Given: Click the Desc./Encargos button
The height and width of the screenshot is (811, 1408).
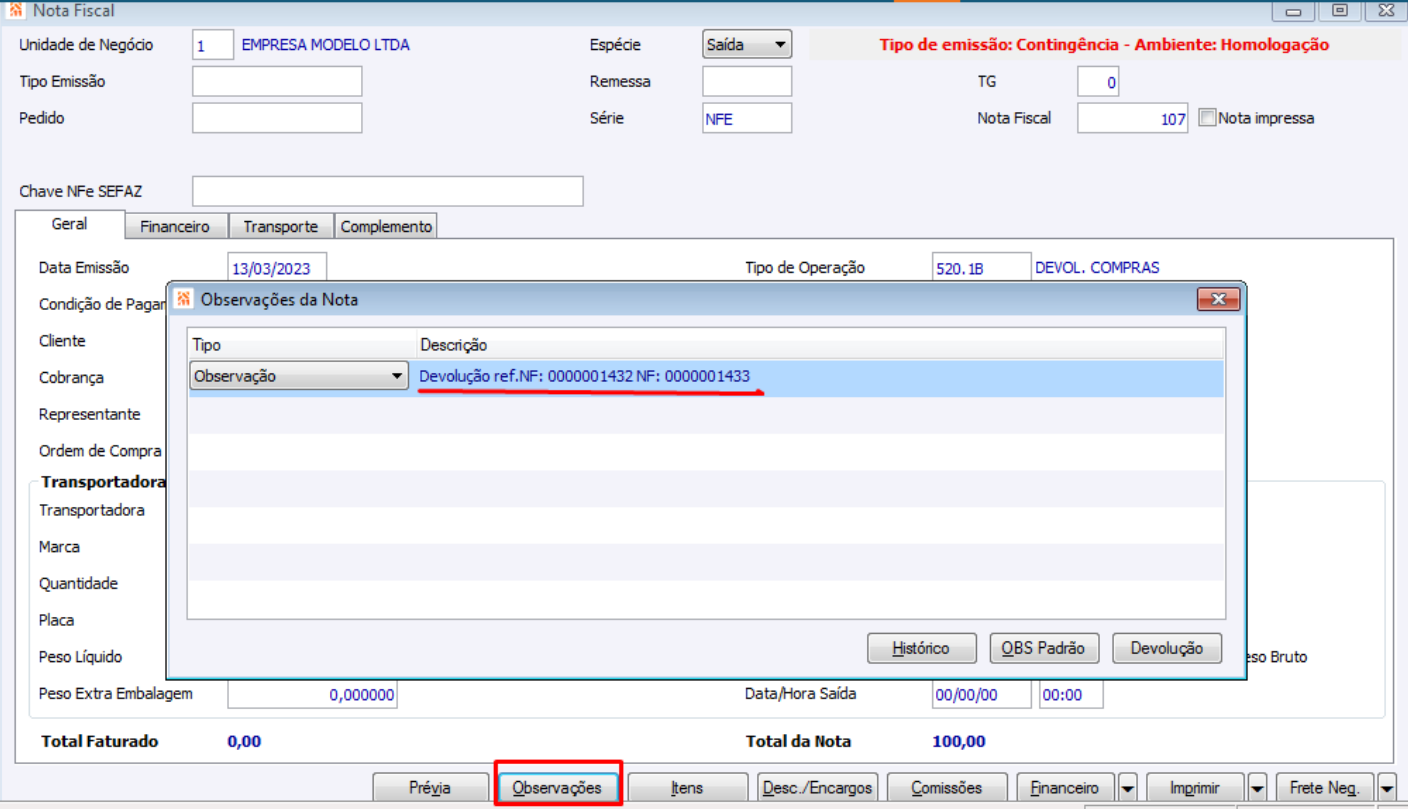Looking at the screenshot, I should (x=818, y=788).
